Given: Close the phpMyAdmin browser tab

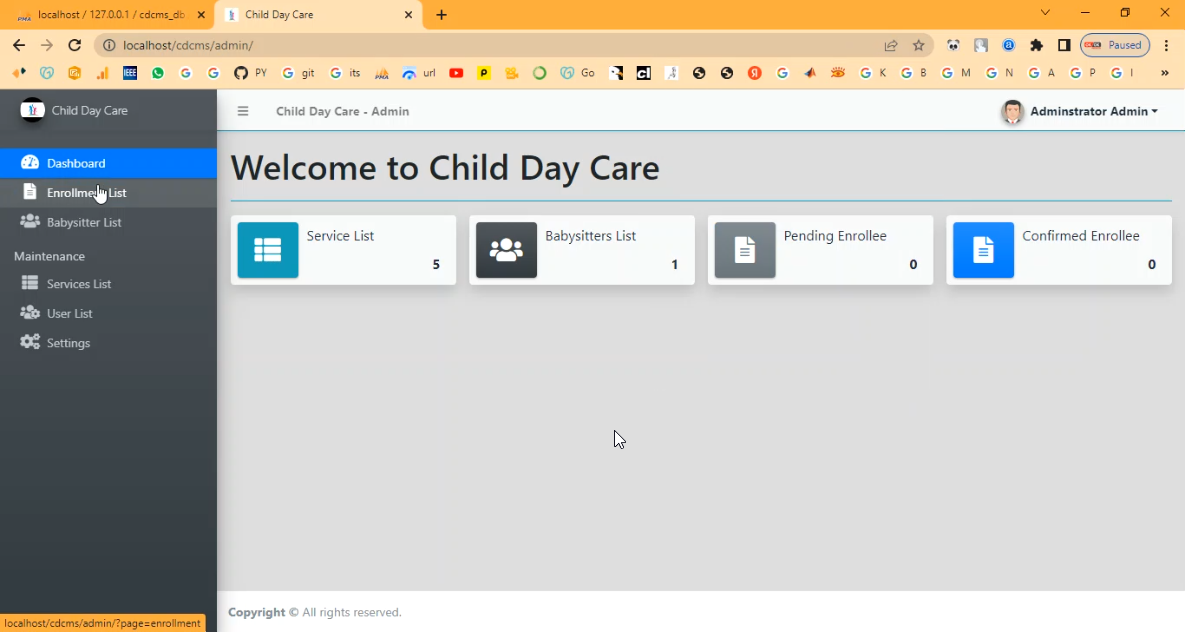Looking at the screenshot, I should pos(201,14).
